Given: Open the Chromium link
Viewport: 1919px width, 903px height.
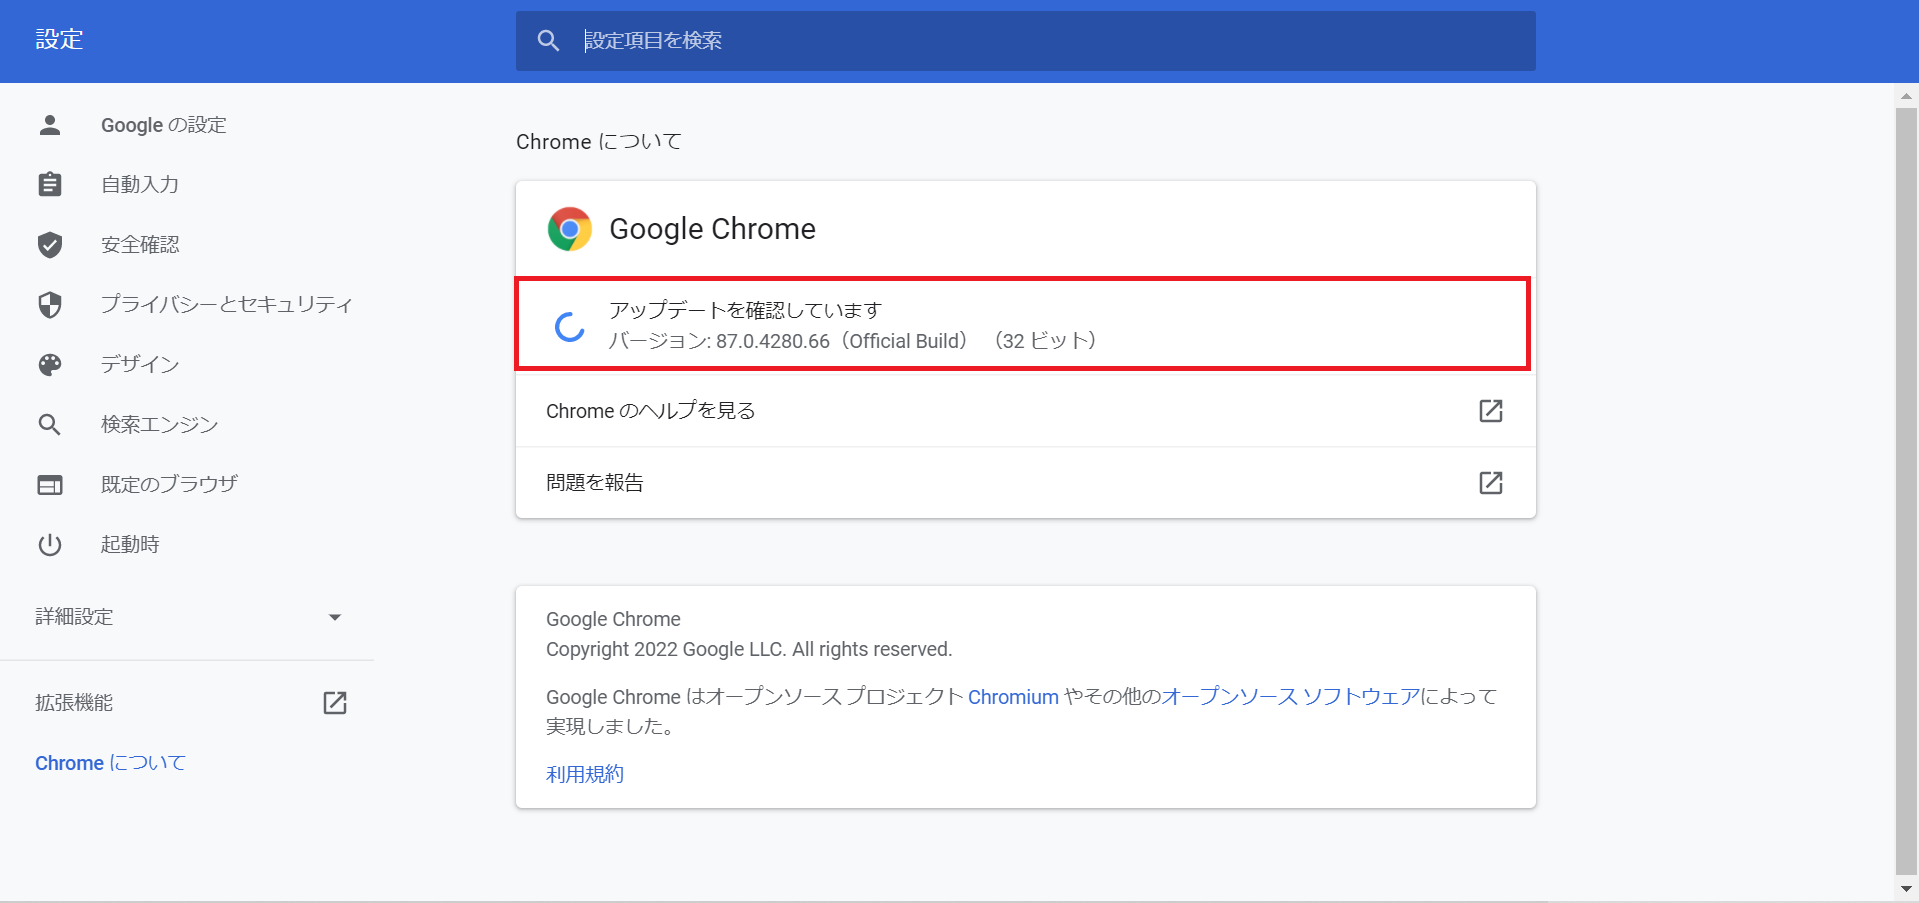Looking at the screenshot, I should pyautogui.click(x=1013, y=697).
